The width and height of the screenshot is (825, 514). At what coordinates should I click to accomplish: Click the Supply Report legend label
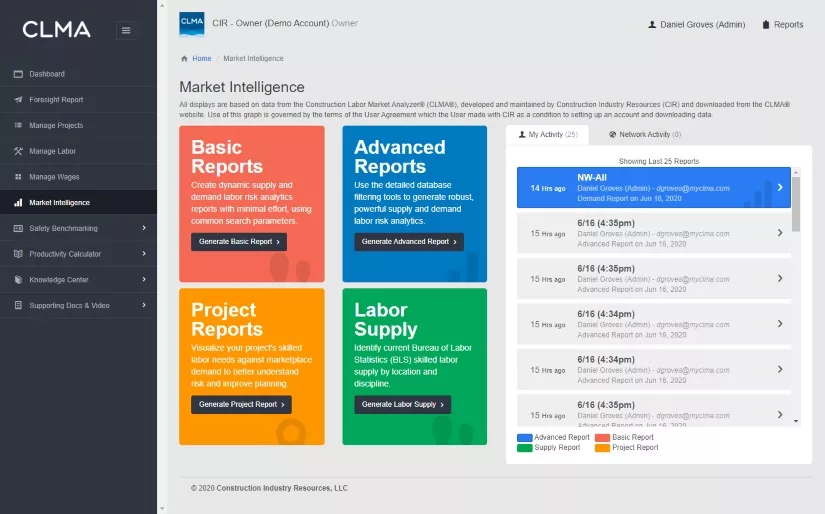[x=557, y=447]
